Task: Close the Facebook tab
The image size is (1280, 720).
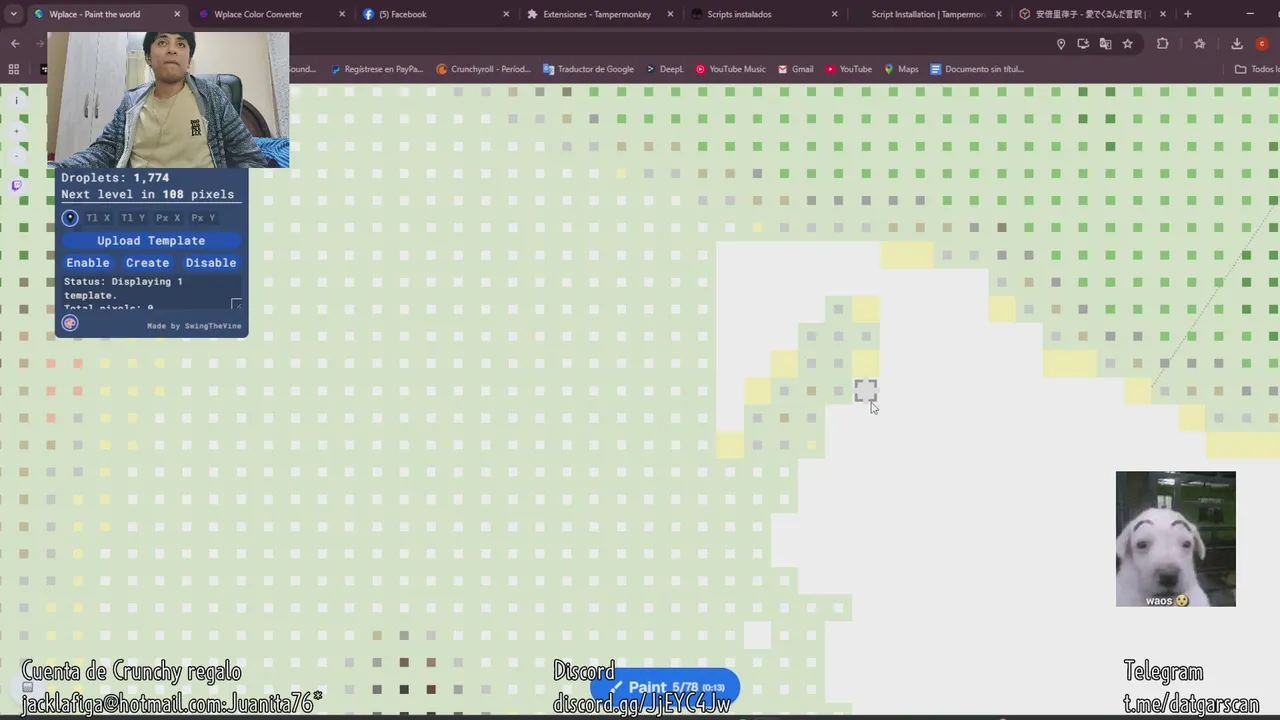Action: 506,14
